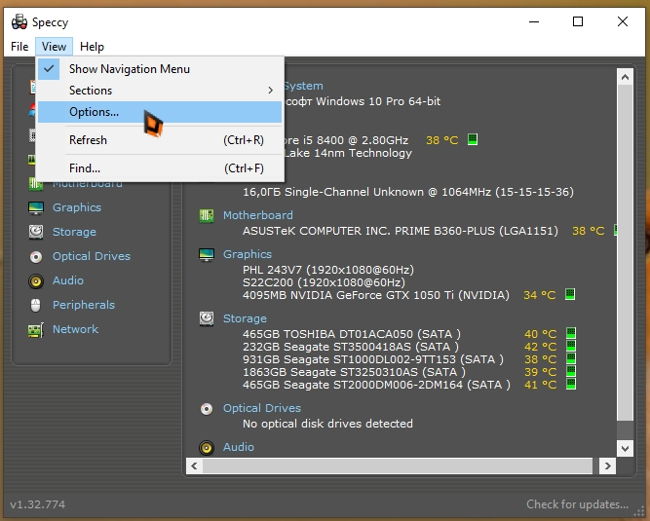Open Optical Drives heading in summary
Image resolution: width=650 pixels, height=521 pixels.
tap(262, 408)
